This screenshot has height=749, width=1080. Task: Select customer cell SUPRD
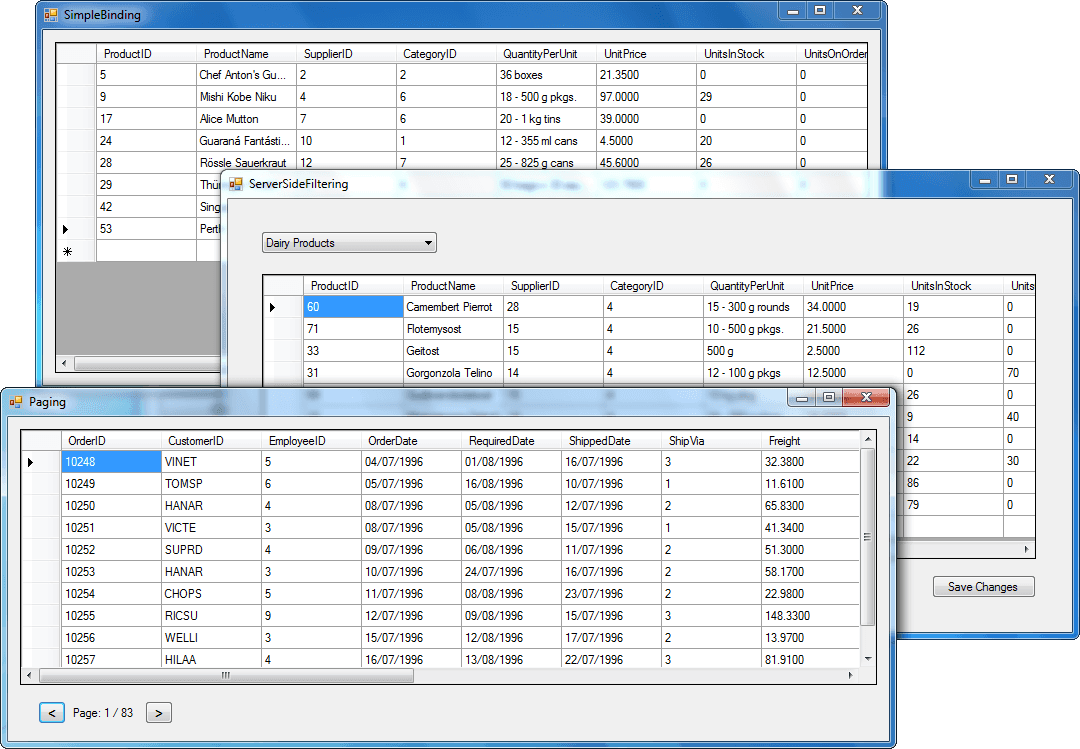[x=211, y=550]
